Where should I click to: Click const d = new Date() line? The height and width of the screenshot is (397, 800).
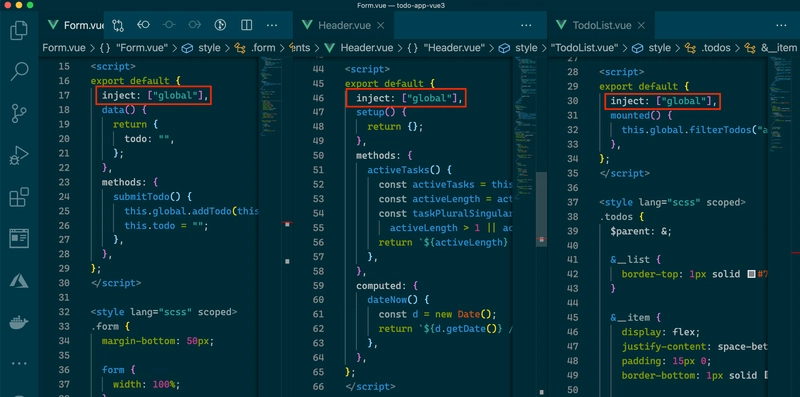coord(437,314)
